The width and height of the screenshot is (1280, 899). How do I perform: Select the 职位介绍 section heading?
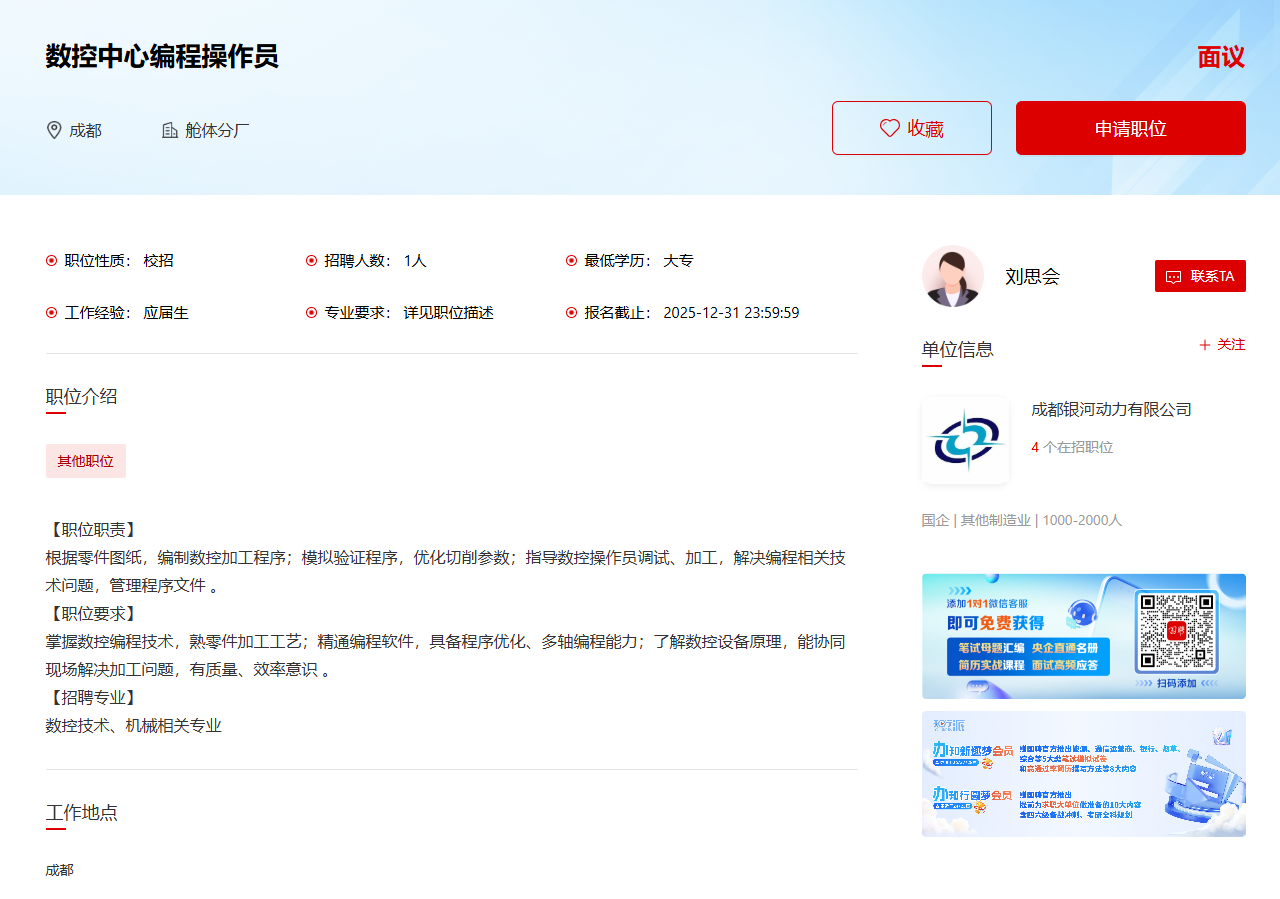82,396
